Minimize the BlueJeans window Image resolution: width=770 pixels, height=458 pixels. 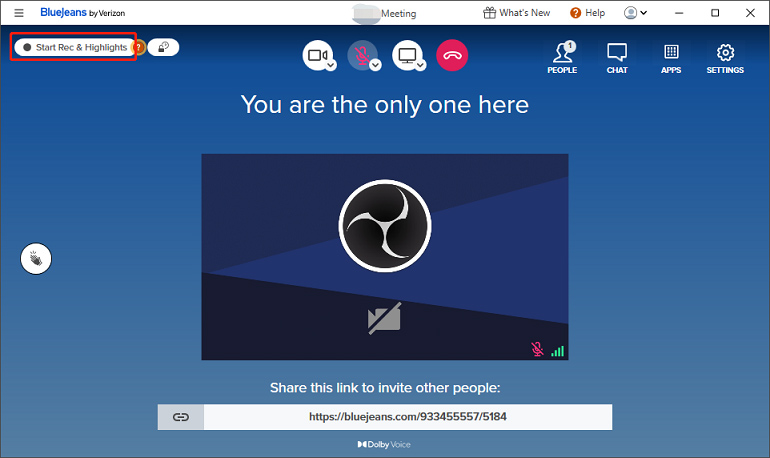coord(679,13)
